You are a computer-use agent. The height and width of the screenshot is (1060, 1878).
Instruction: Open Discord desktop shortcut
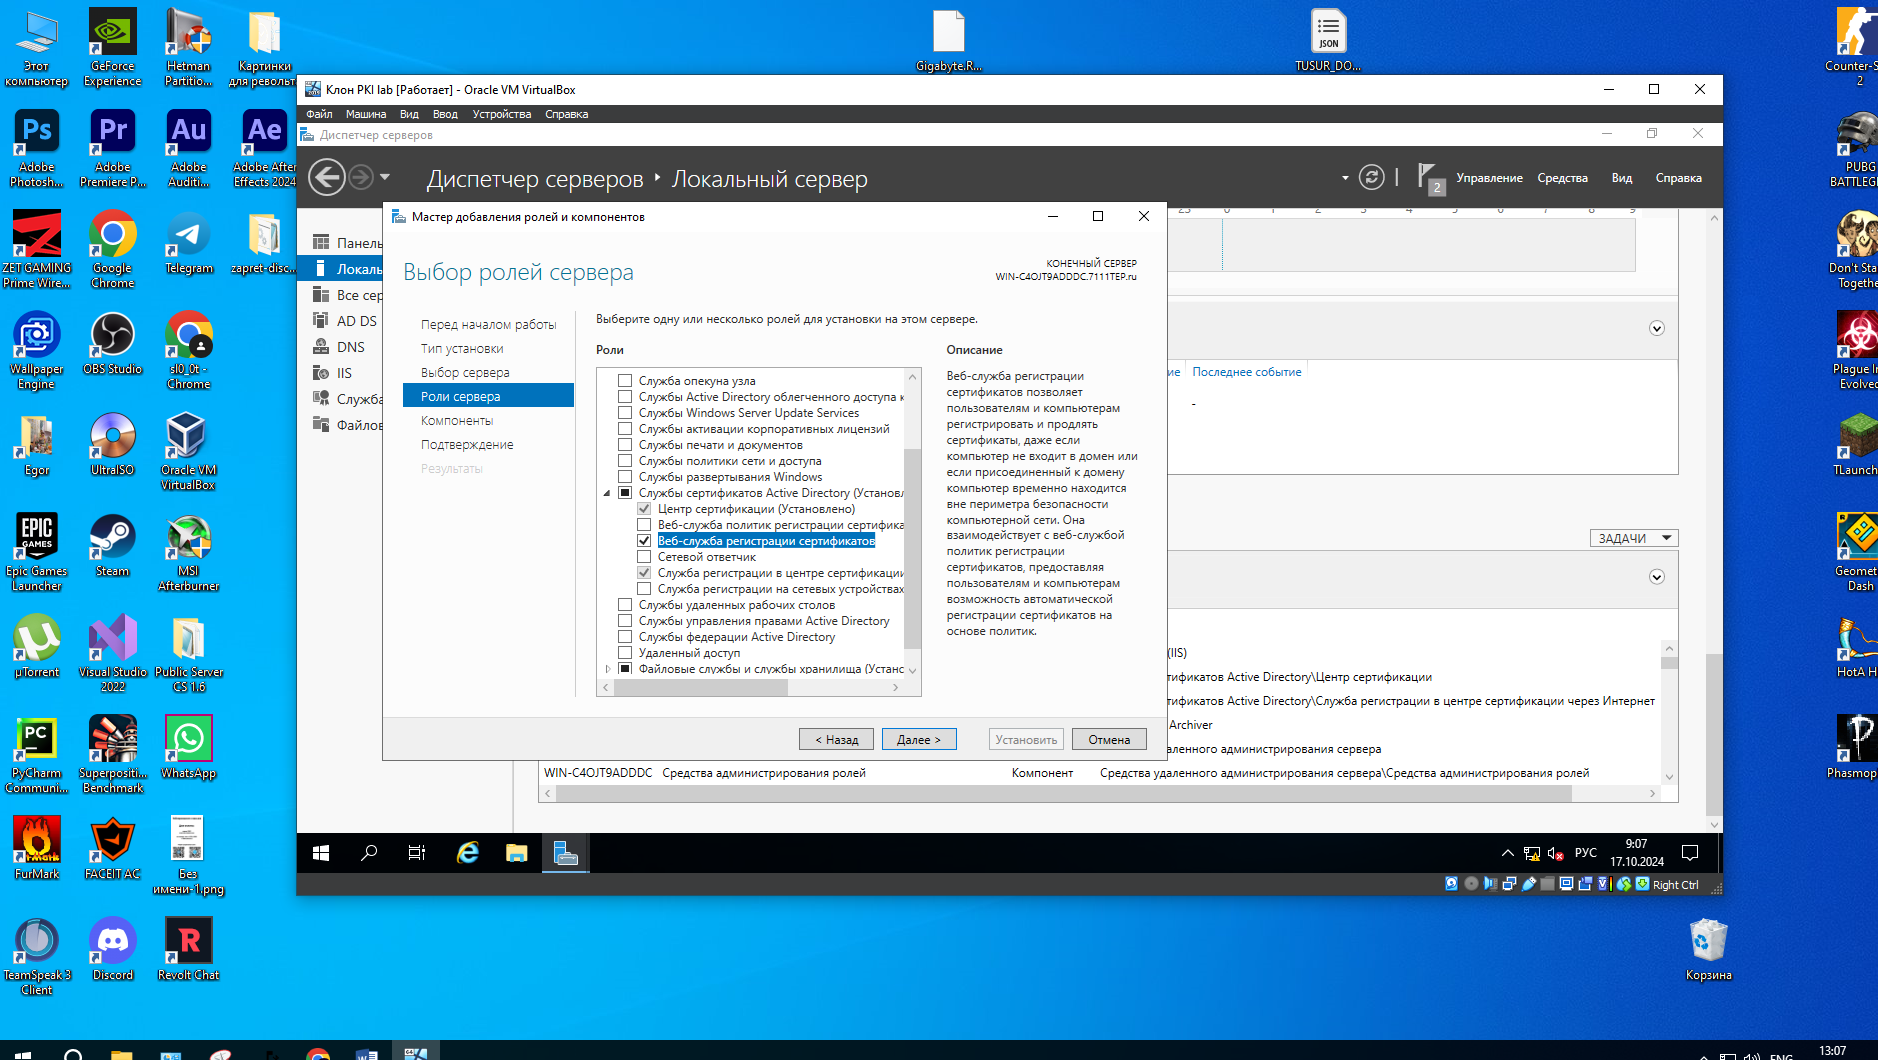point(113,949)
